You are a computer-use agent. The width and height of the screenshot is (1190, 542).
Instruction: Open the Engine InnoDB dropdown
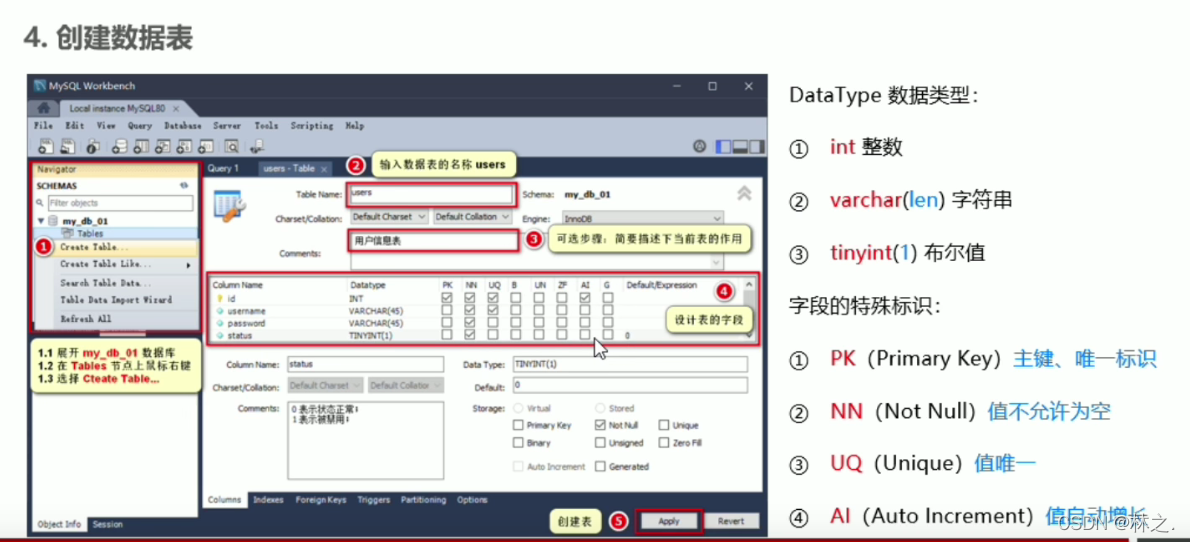click(642, 219)
